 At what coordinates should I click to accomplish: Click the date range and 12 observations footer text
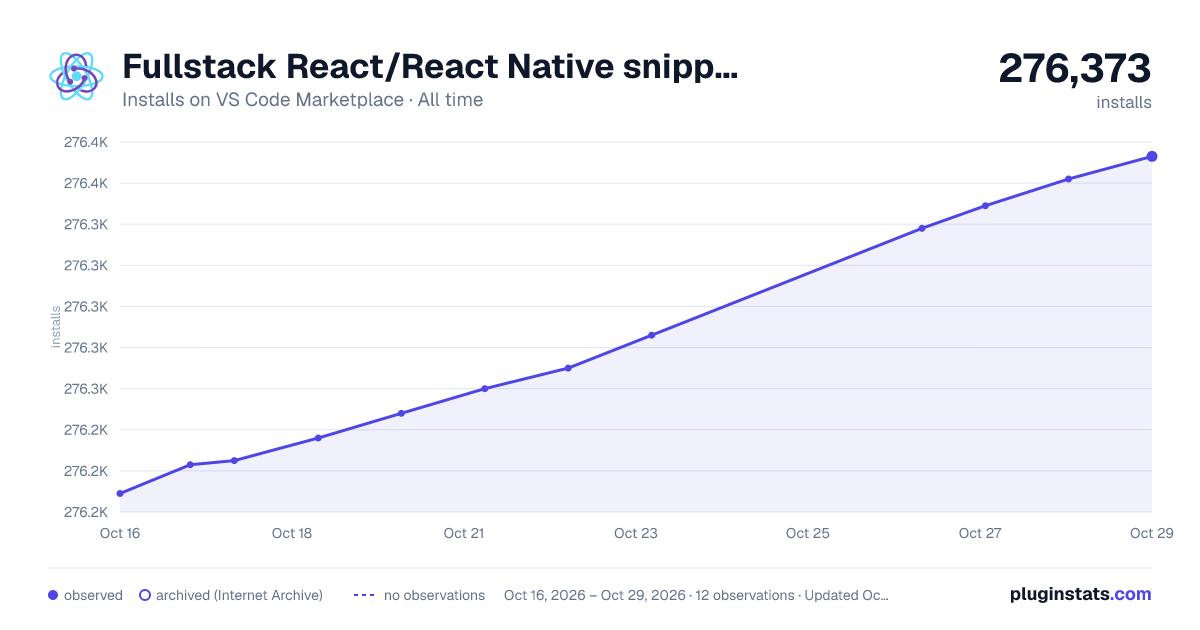tap(696, 595)
